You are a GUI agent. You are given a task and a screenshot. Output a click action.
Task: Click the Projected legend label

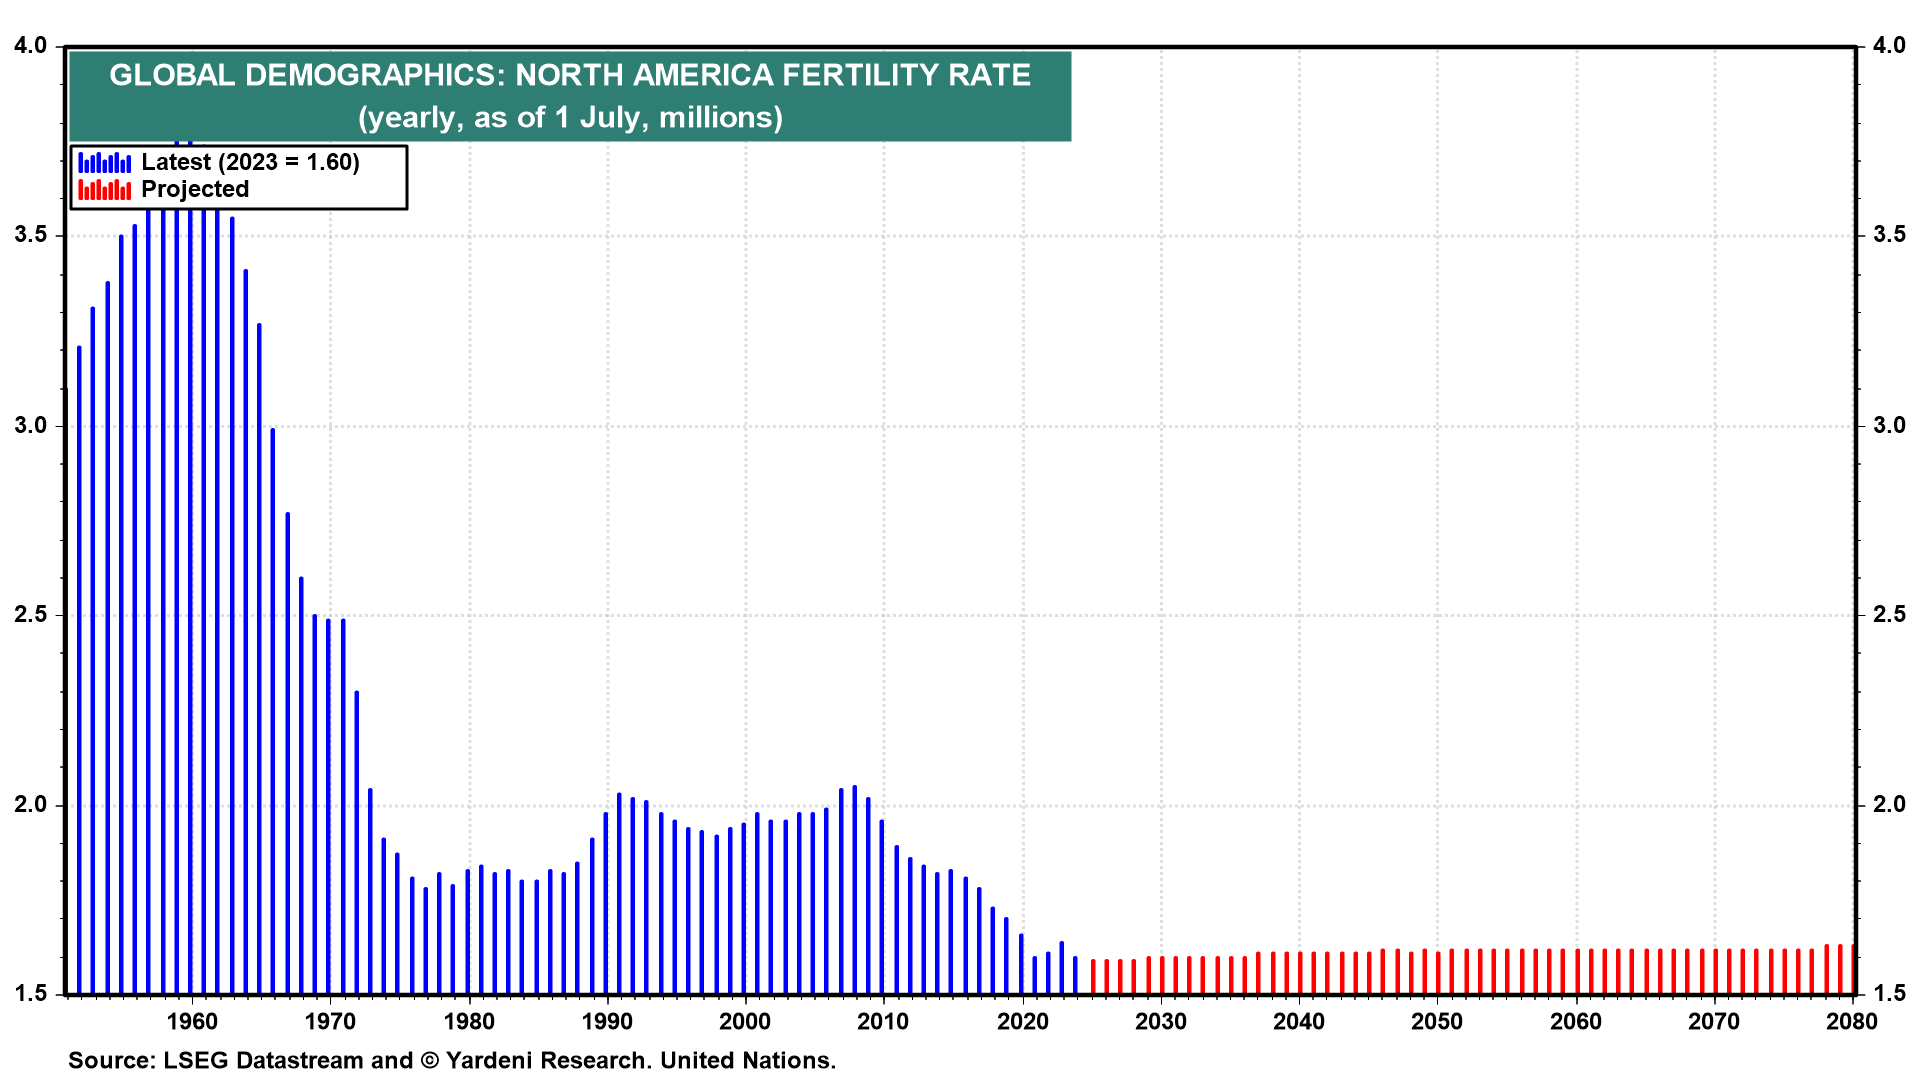pos(195,189)
